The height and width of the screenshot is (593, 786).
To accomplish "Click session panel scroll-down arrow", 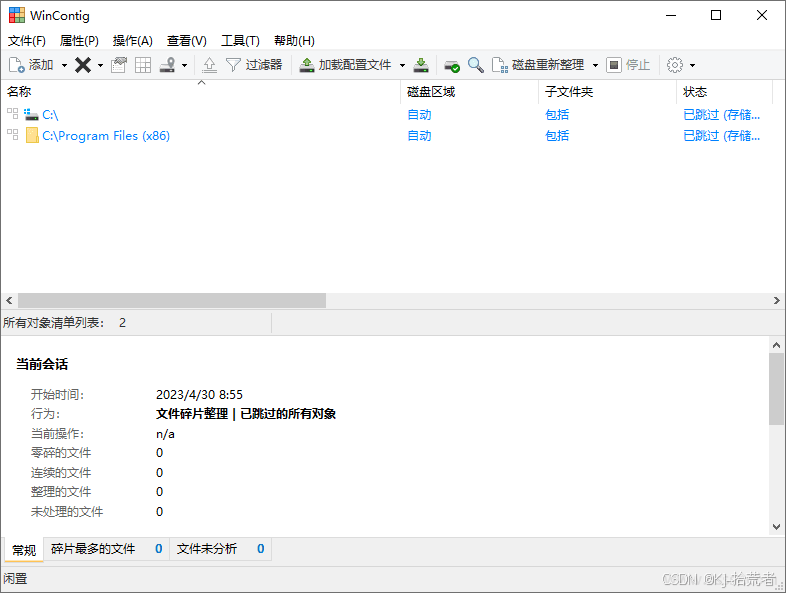I will [776, 527].
